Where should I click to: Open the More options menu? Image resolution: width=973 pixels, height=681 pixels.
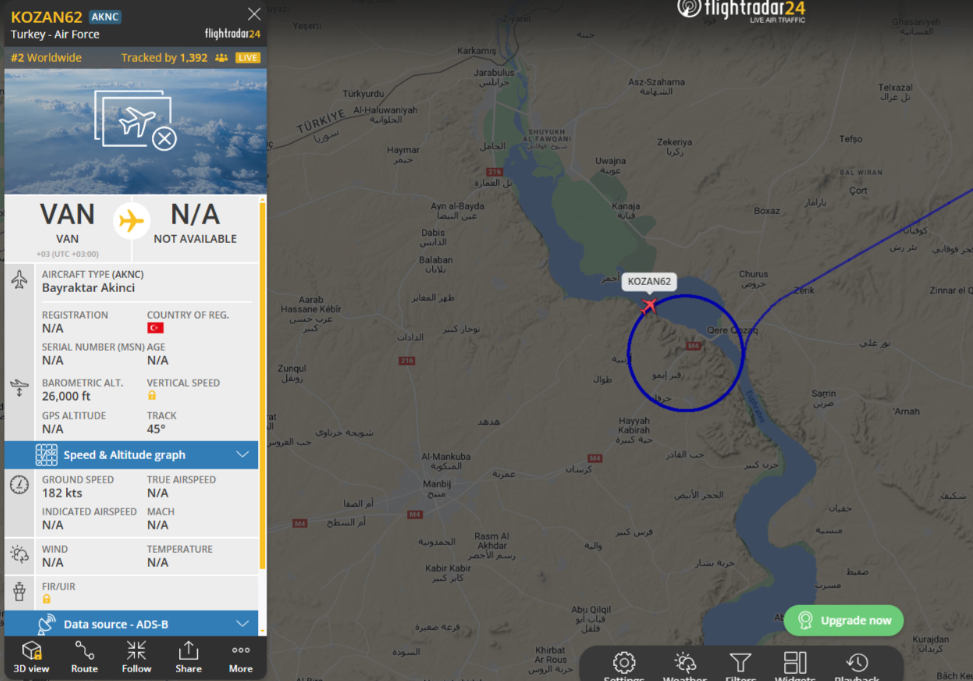click(240, 657)
